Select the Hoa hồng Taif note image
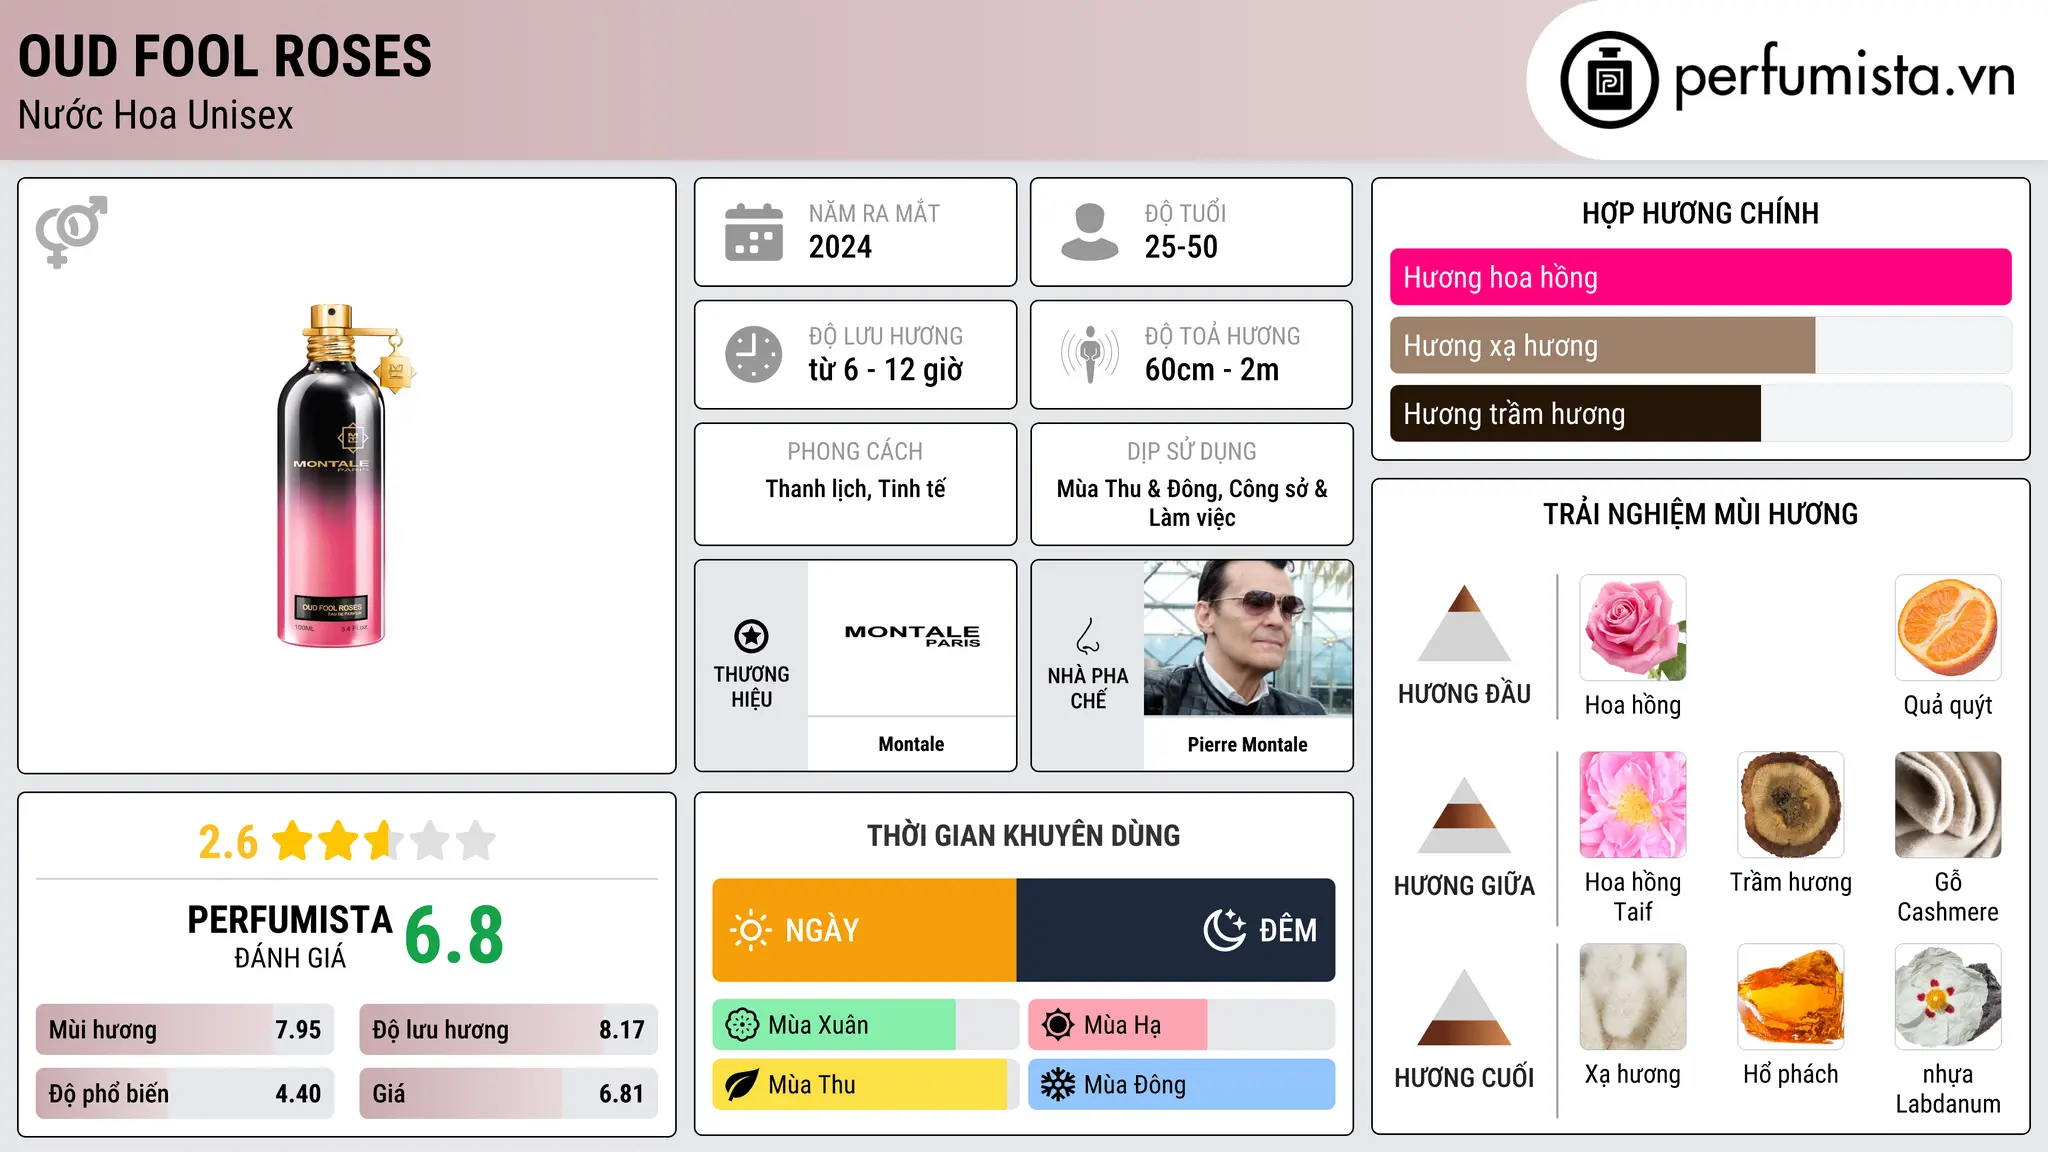 coord(1633,805)
